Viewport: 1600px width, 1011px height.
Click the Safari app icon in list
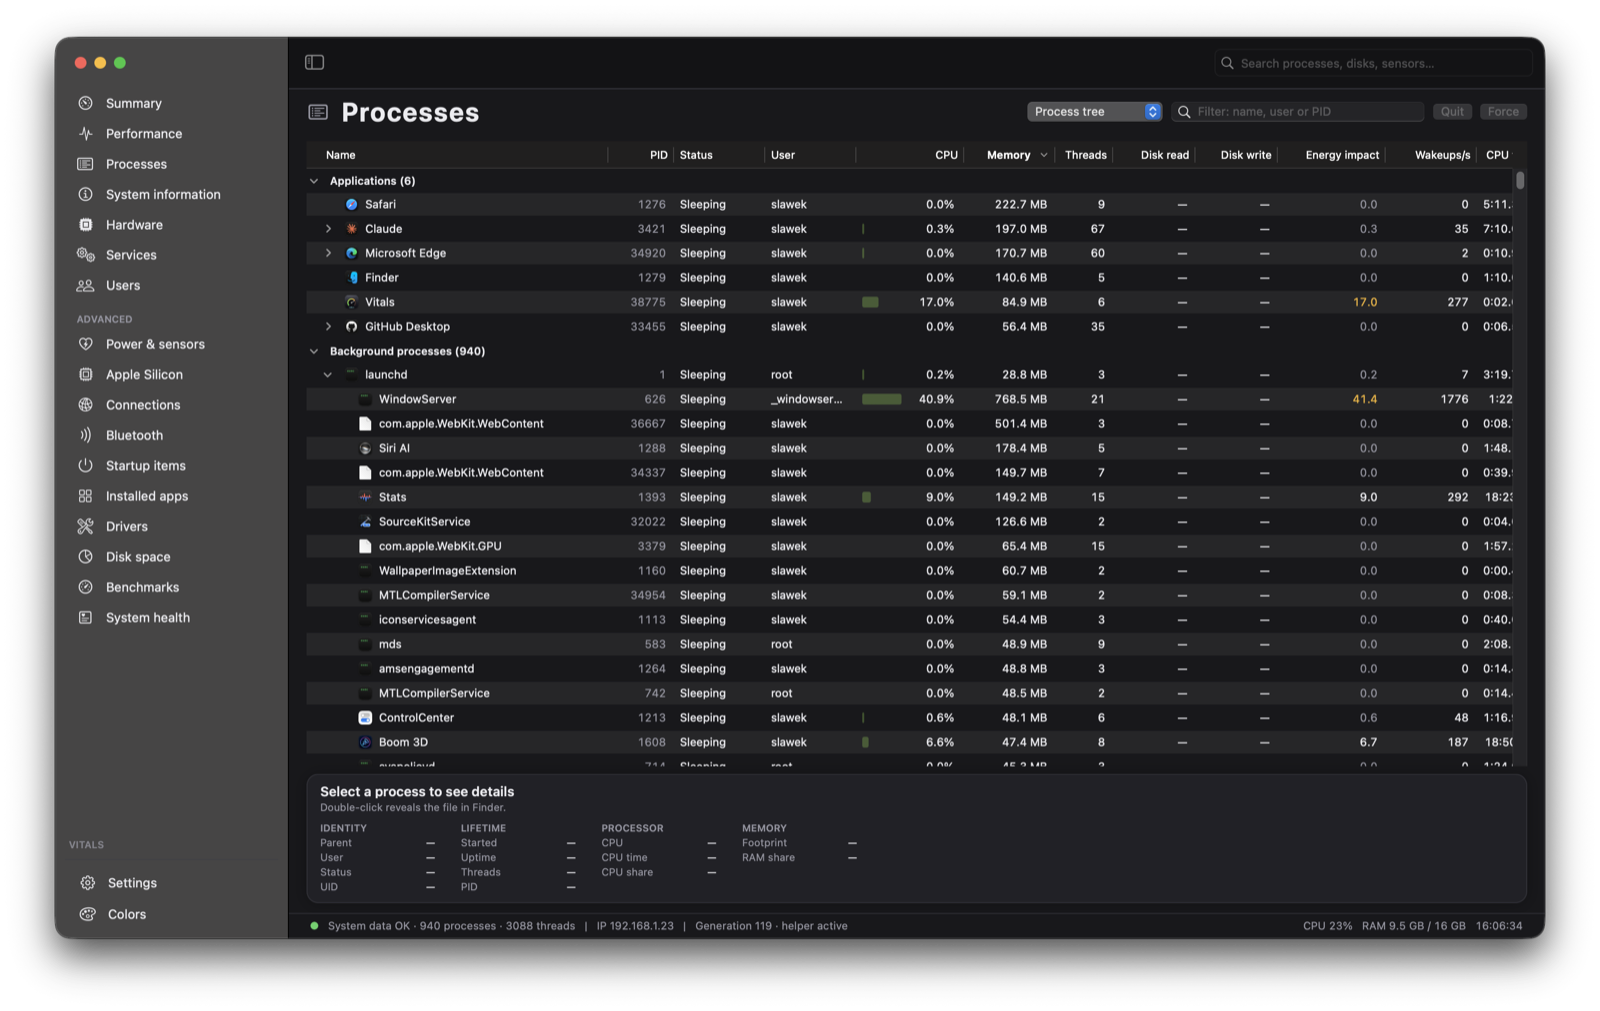click(x=351, y=204)
